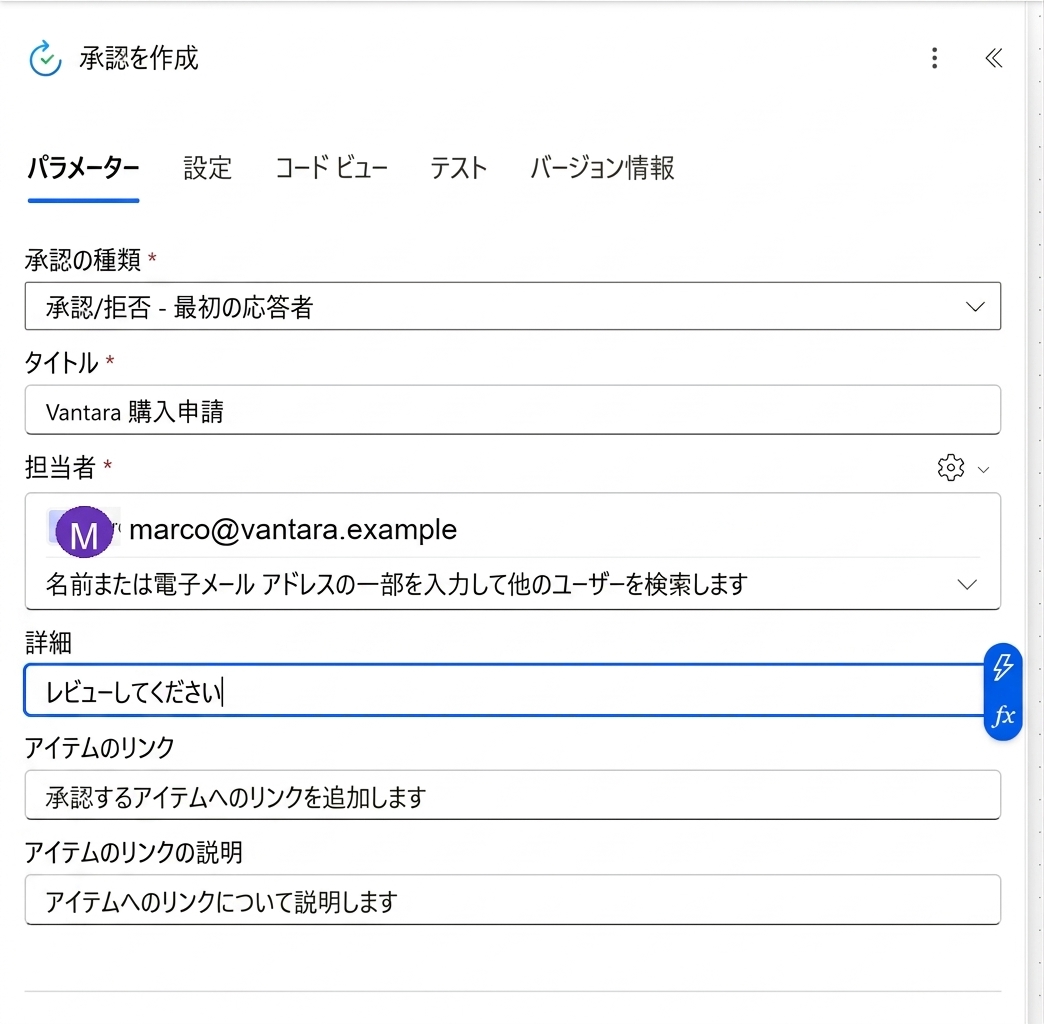Click the 承認を作成 panel title
1044x1024 pixels.
coord(138,59)
